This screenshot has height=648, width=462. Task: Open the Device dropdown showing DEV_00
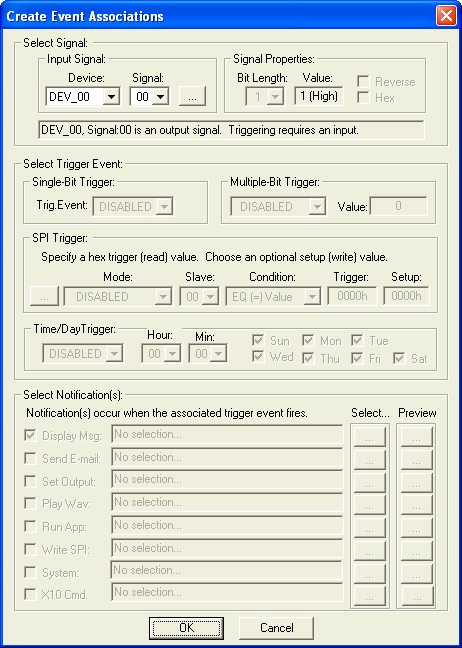(83, 97)
